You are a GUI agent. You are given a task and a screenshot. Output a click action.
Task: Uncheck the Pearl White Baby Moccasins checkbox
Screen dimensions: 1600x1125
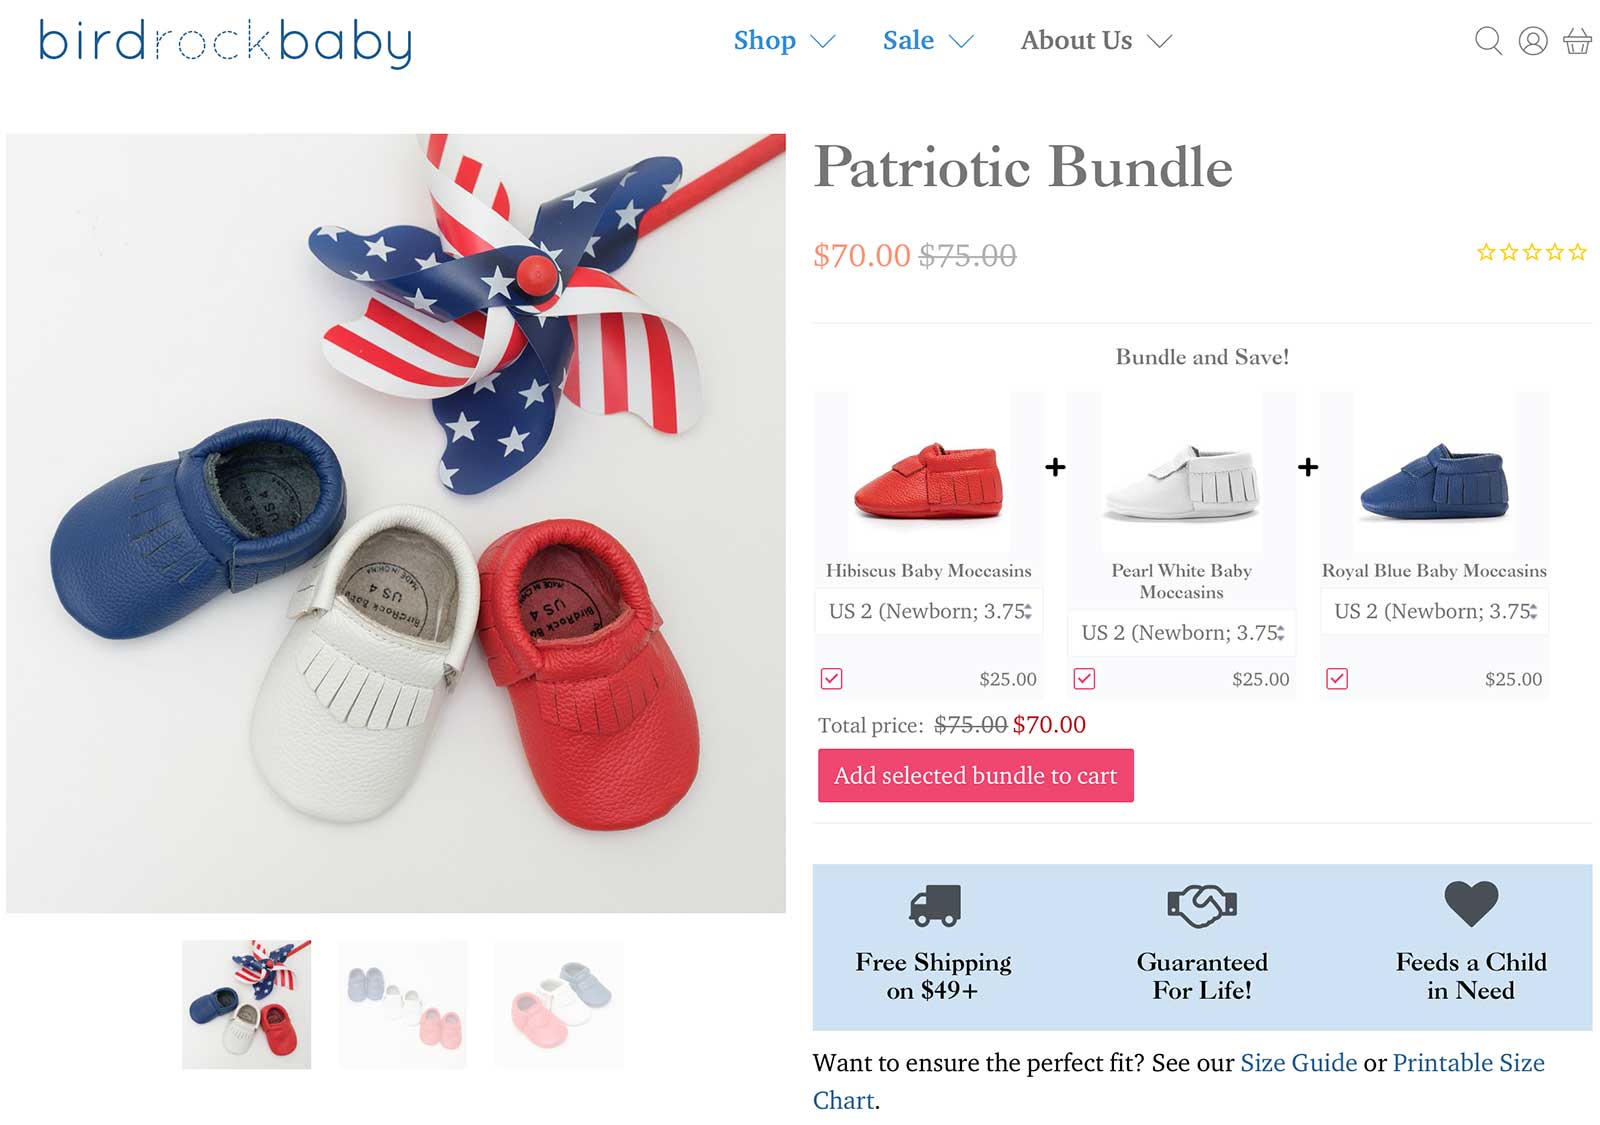coord(1084,681)
